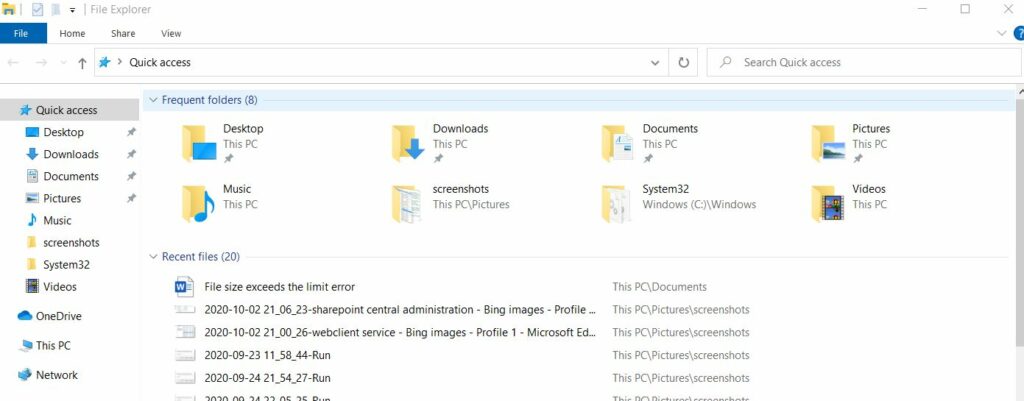1024x401 pixels.
Task: Open the File ribbon tab
Action: 21,33
